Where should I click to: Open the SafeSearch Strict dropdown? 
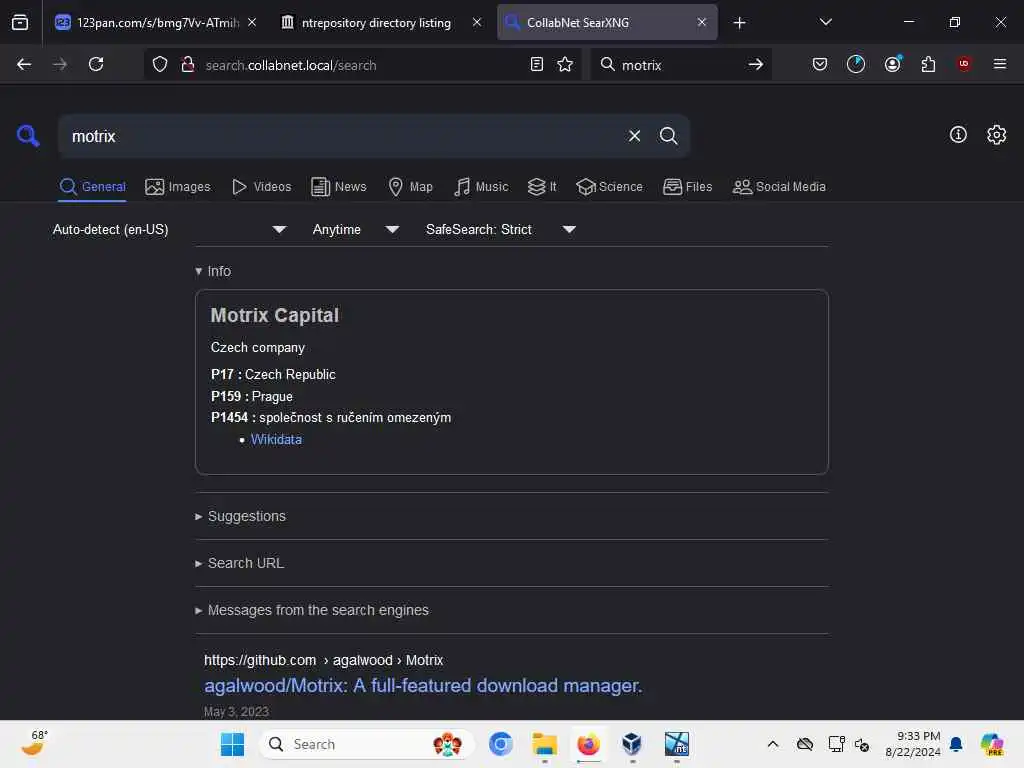[501, 229]
